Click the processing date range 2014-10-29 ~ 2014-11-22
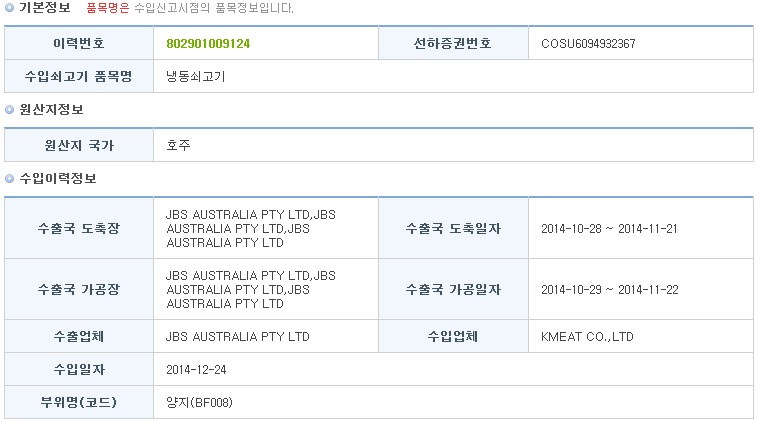 [610, 289]
